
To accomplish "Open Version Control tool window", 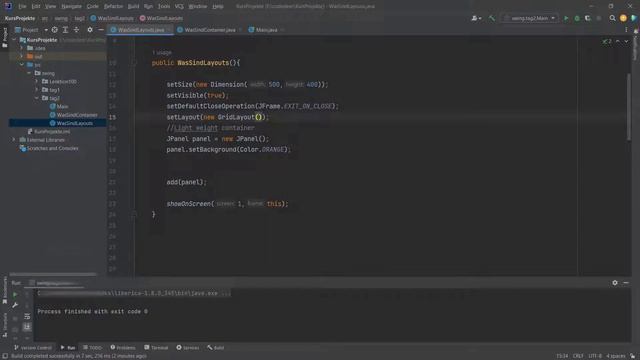I will pyautogui.click(x=33, y=348).
